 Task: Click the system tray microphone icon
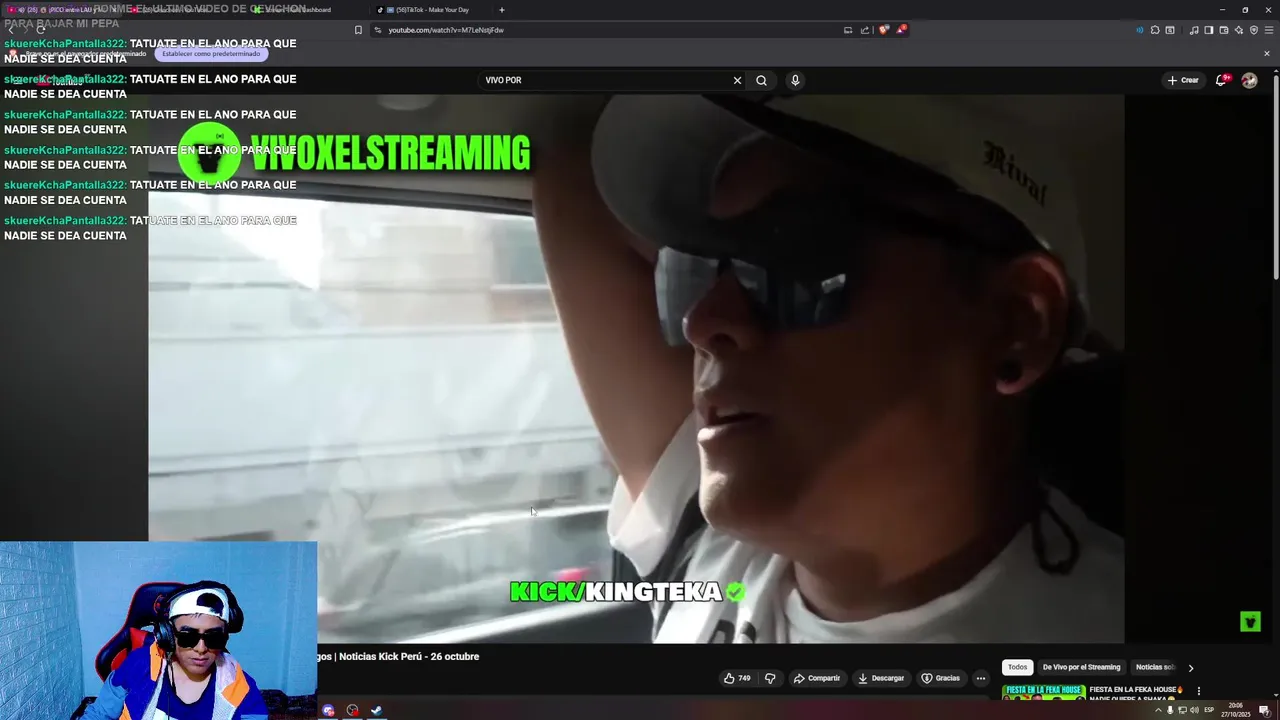coord(1170,710)
